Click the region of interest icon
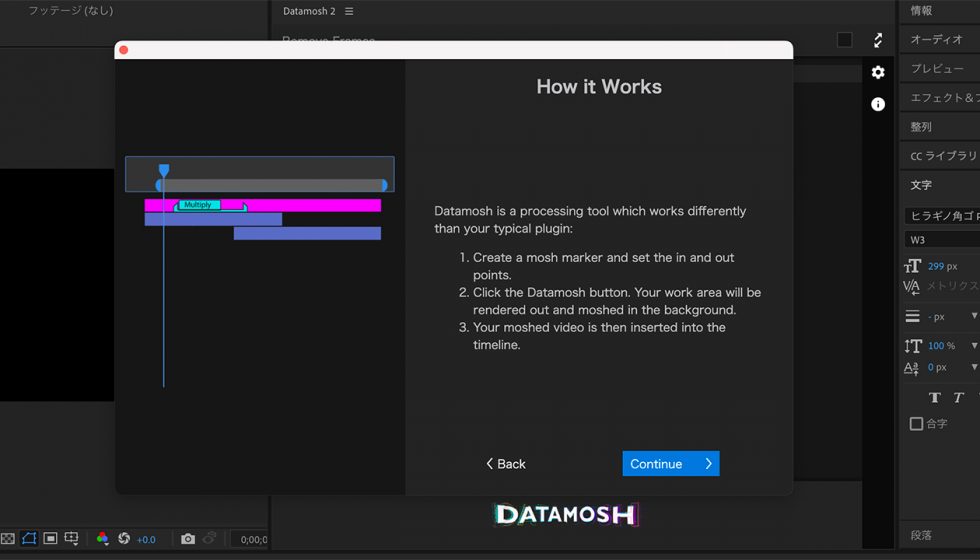Image resolution: width=980 pixels, height=560 pixels. pos(51,538)
